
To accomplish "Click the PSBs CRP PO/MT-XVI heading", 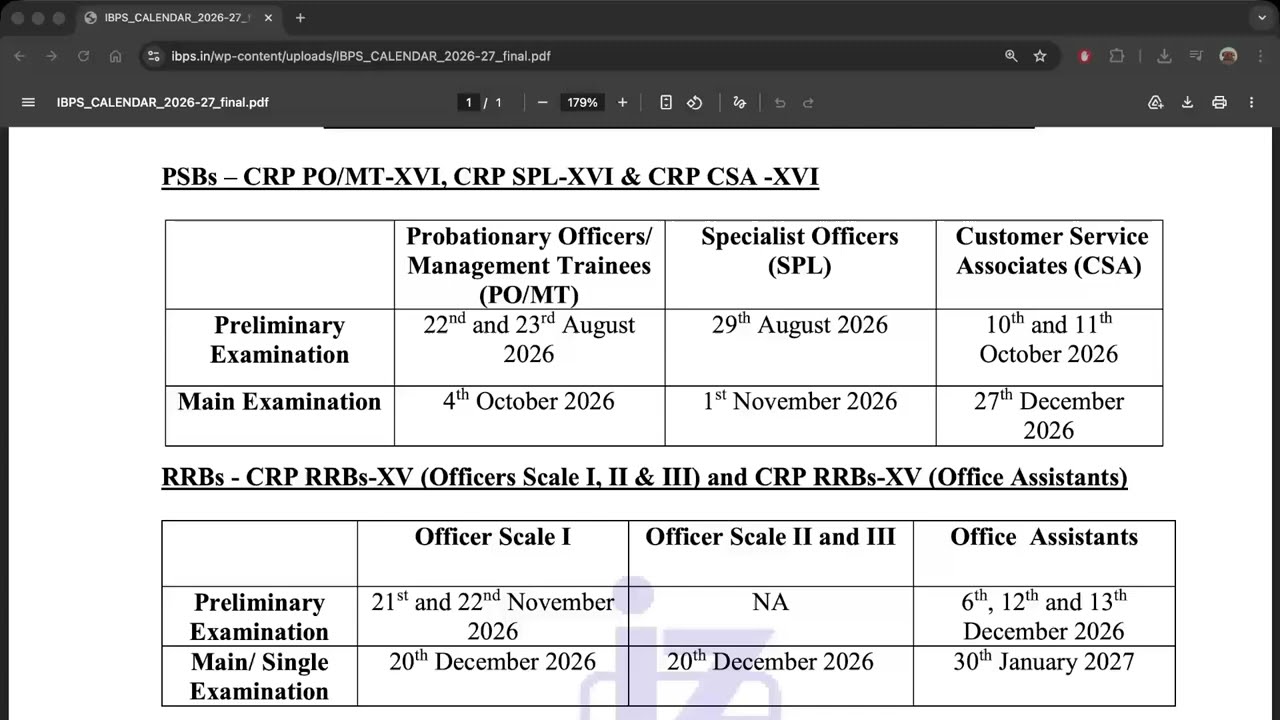I will coord(490,177).
